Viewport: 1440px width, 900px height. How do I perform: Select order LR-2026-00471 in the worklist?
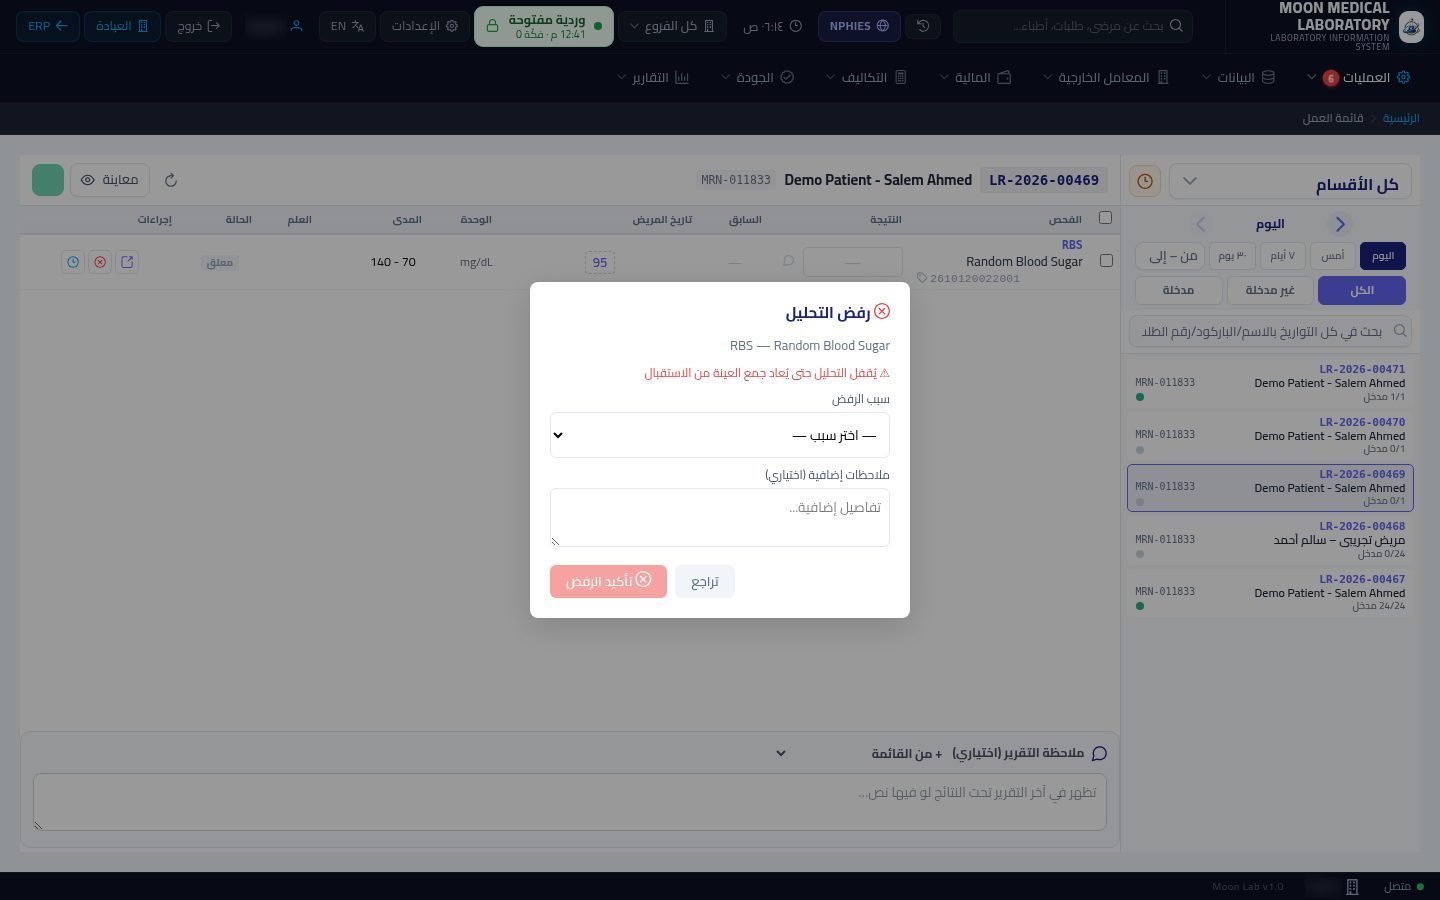click(x=1270, y=383)
